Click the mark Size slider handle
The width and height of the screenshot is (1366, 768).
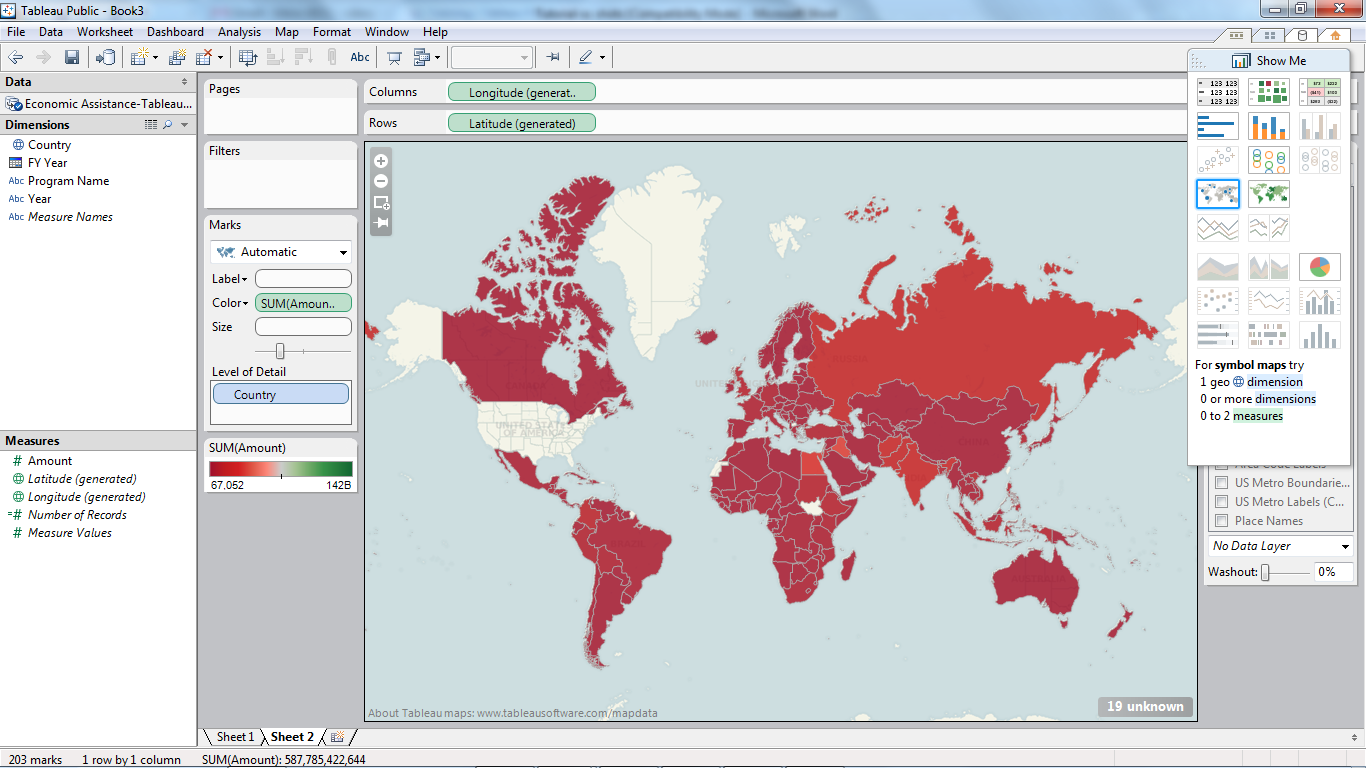[x=280, y=351]
